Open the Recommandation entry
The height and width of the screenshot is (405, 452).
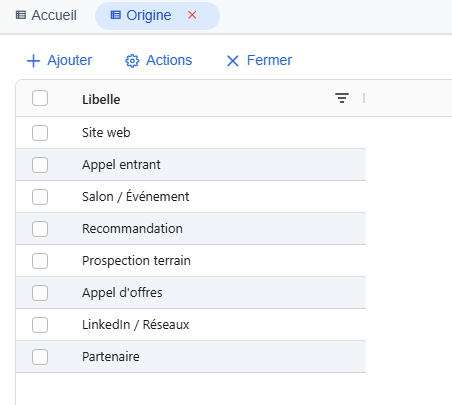132,229
